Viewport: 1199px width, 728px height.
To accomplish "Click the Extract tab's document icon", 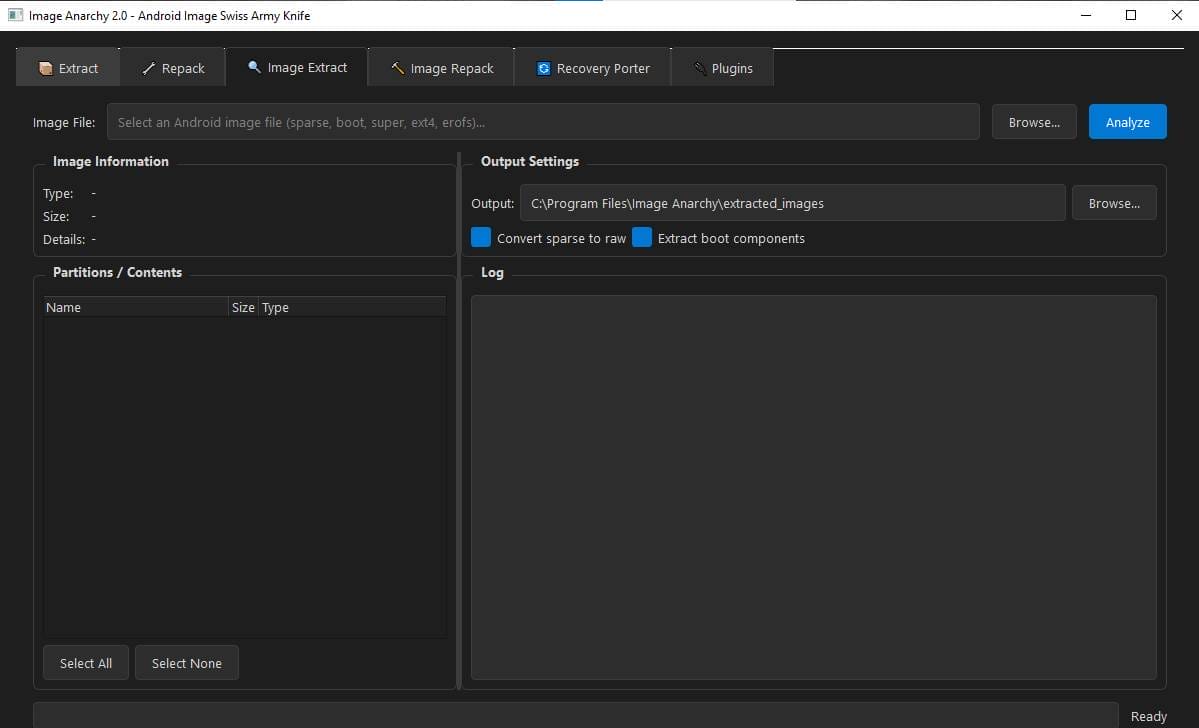I will (46, 67).
